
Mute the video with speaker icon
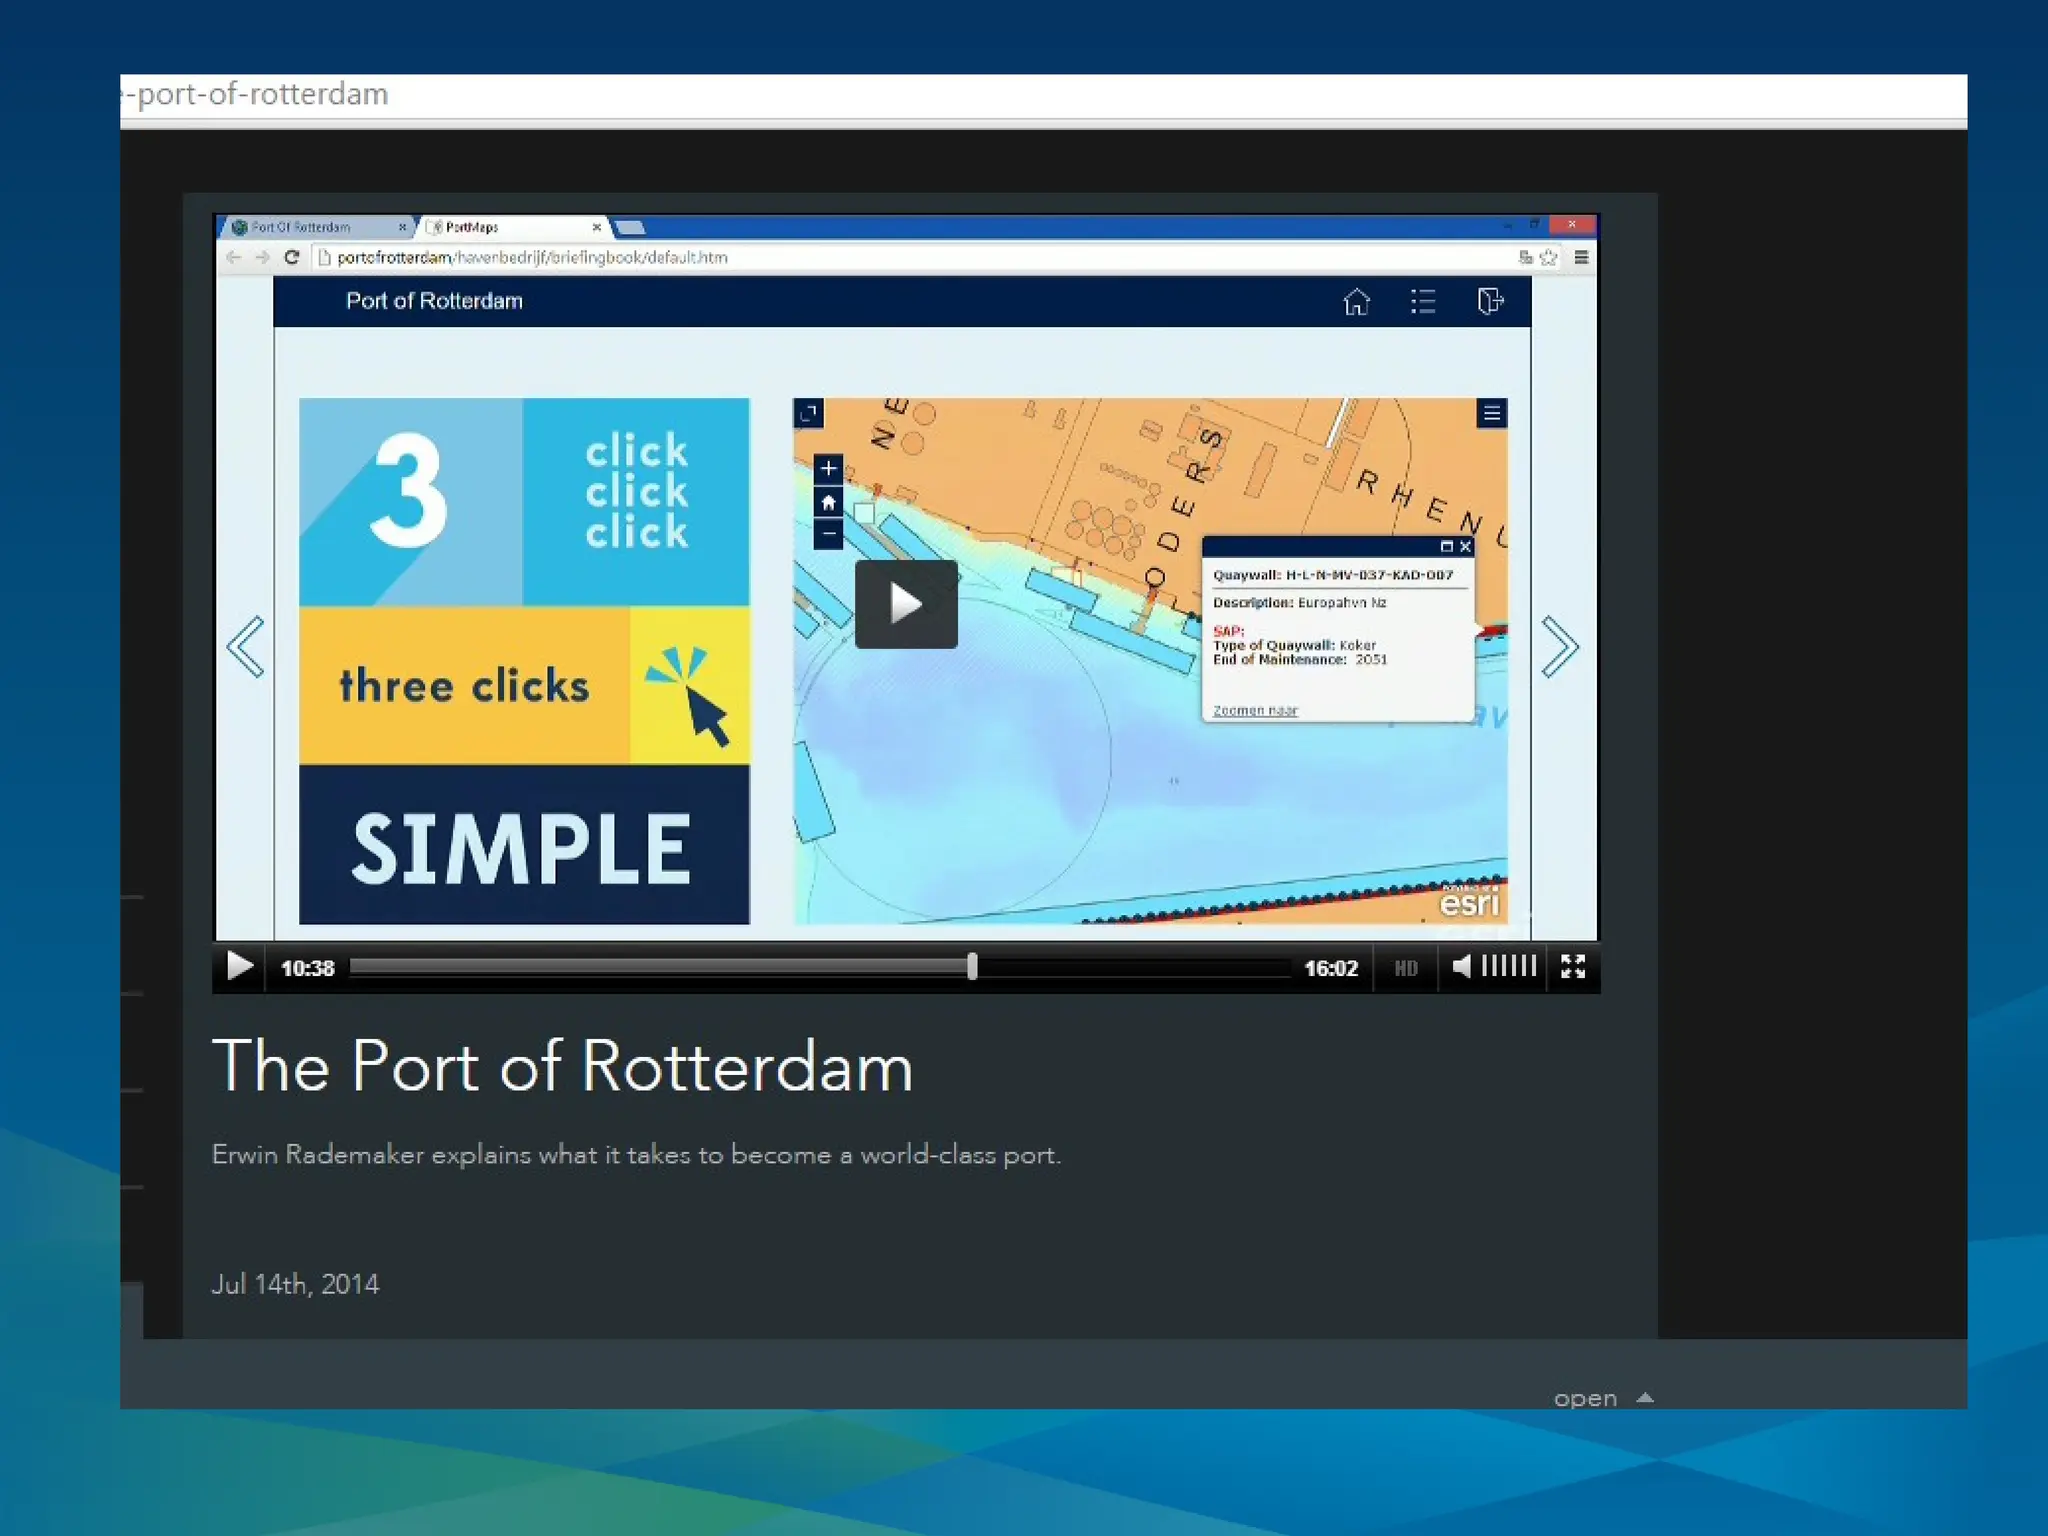click(x=1461, y=967)
